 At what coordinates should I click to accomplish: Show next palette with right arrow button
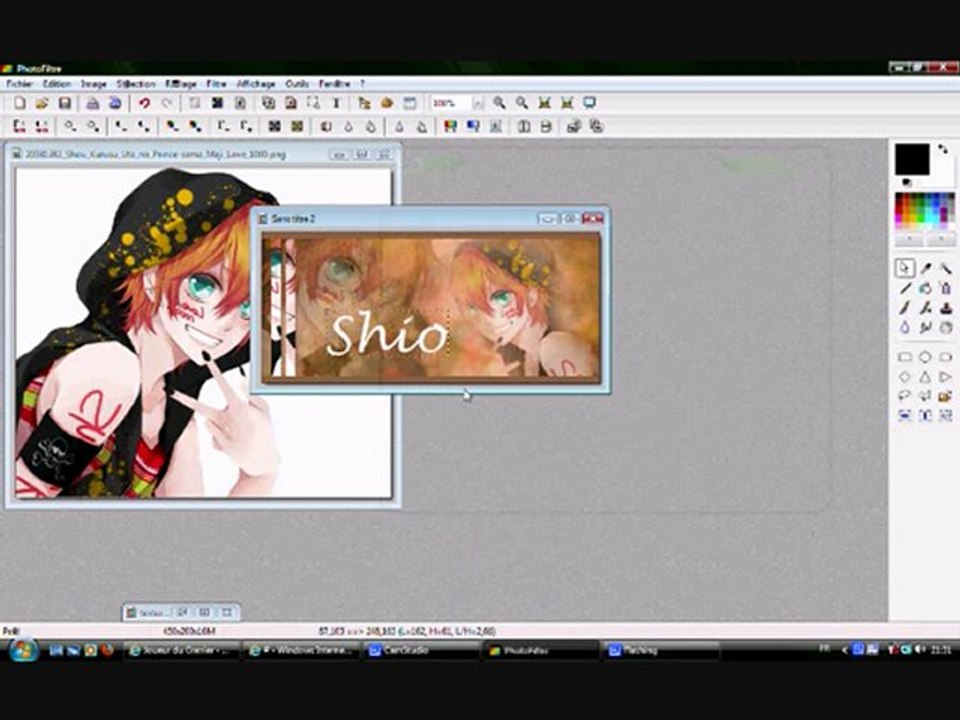point(941,238)
